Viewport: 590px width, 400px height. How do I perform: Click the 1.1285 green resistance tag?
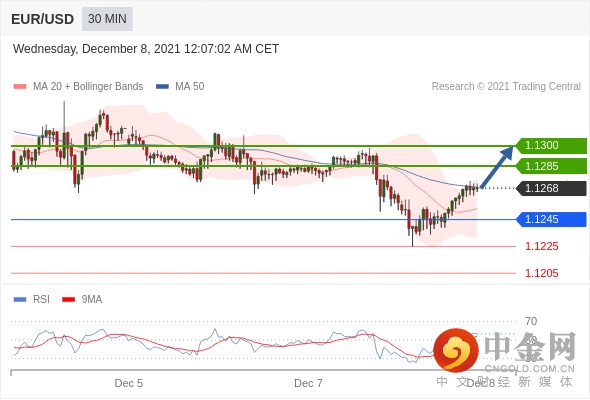[551, 166]
